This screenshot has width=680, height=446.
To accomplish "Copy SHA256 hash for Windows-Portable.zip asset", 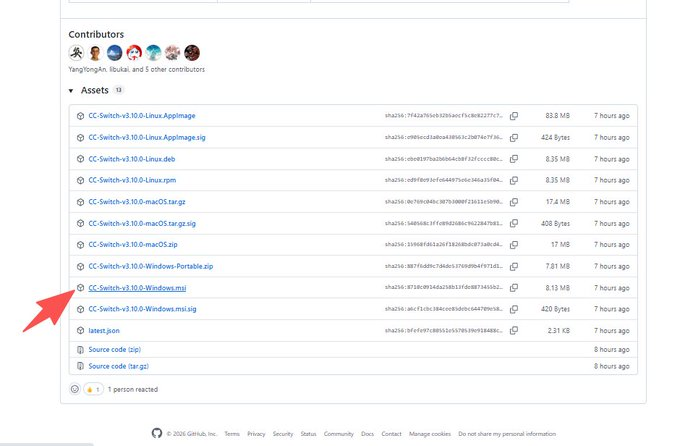I will [x=514, y=267].
